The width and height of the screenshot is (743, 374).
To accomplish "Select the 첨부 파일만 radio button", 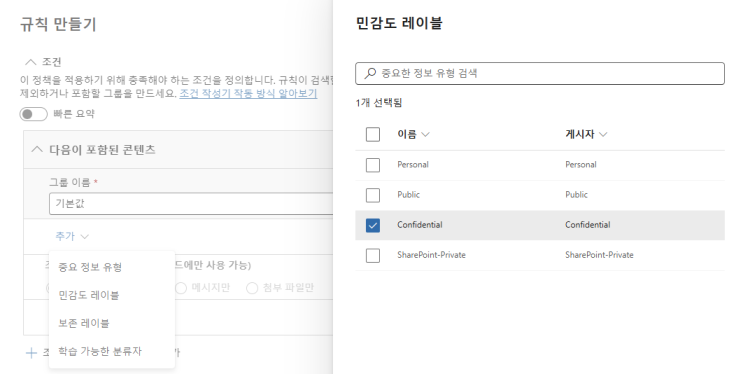I will (252, 288).
